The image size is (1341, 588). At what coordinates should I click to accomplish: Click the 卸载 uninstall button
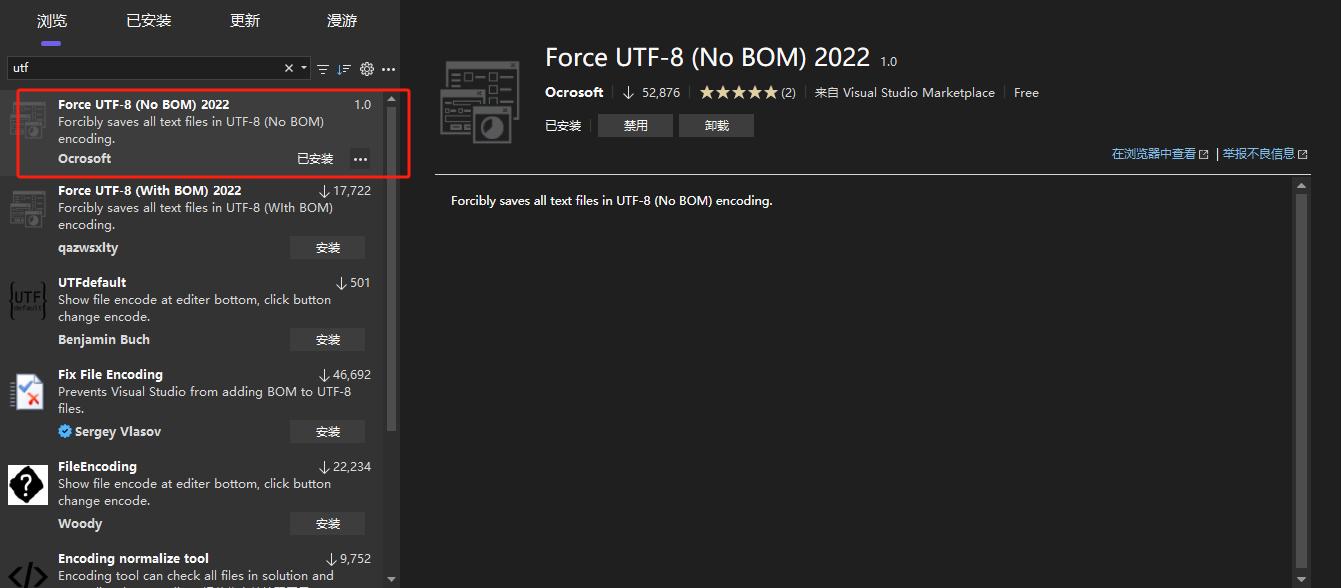(716, 126)
